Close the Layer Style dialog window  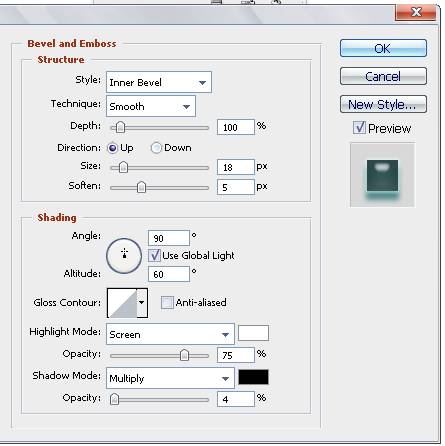tap(416, 12)
